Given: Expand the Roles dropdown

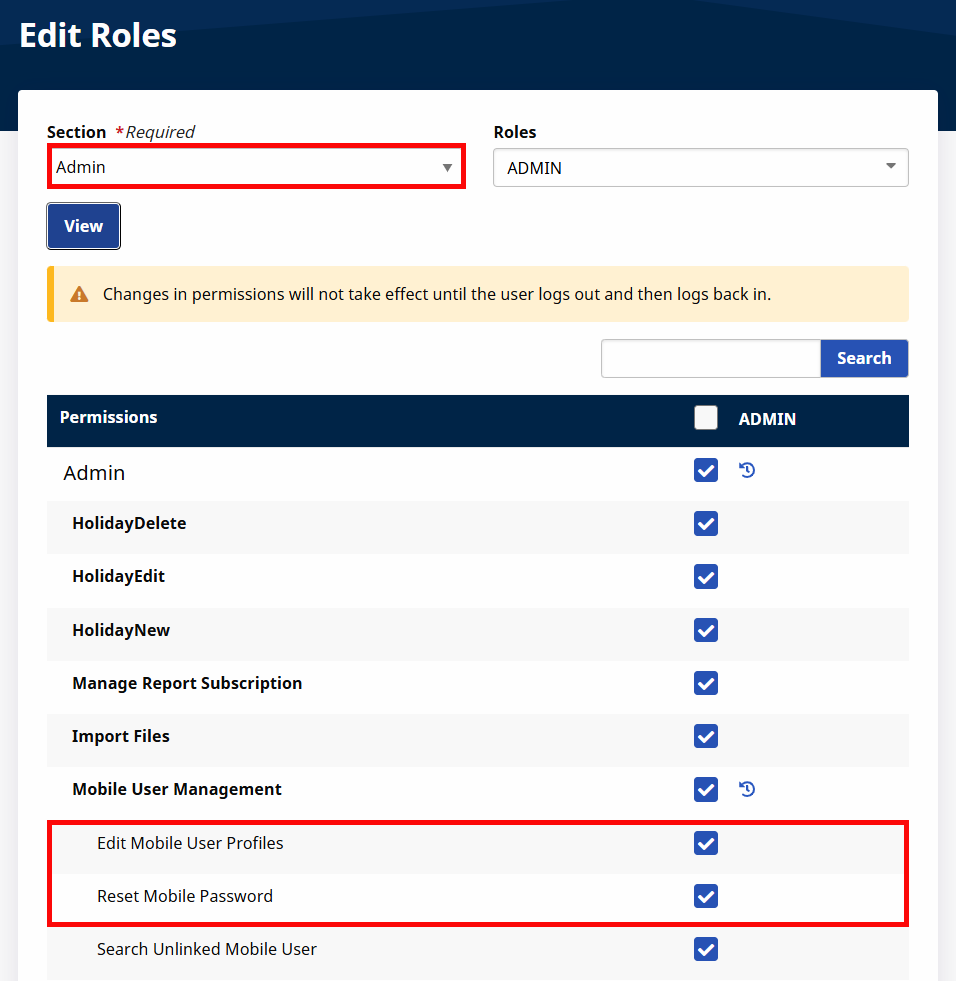Looking at the screenshot, I should pyautogui.click(x=700, y=168).
